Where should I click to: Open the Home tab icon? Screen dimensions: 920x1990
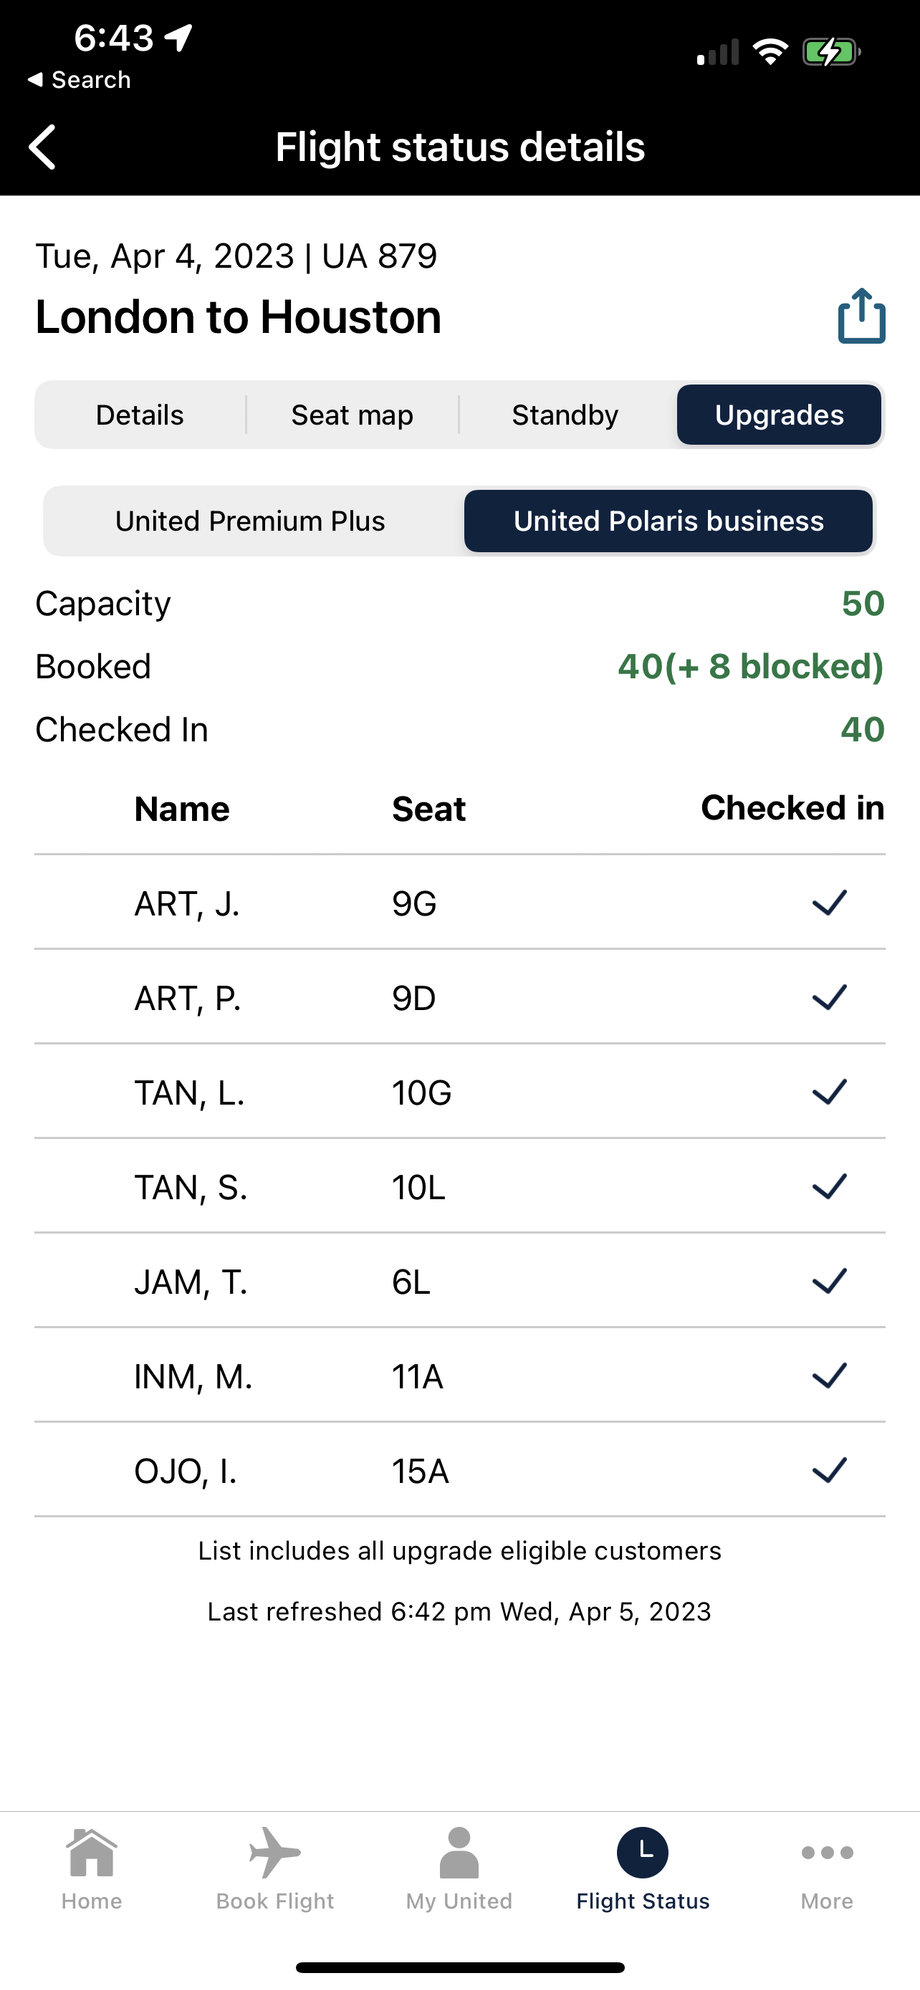click(92, 1852)
